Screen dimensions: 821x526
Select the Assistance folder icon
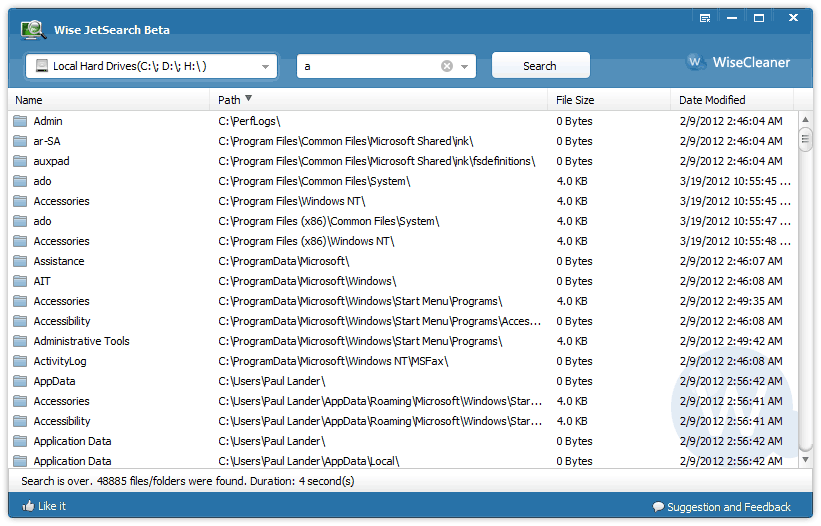(20, 261)
